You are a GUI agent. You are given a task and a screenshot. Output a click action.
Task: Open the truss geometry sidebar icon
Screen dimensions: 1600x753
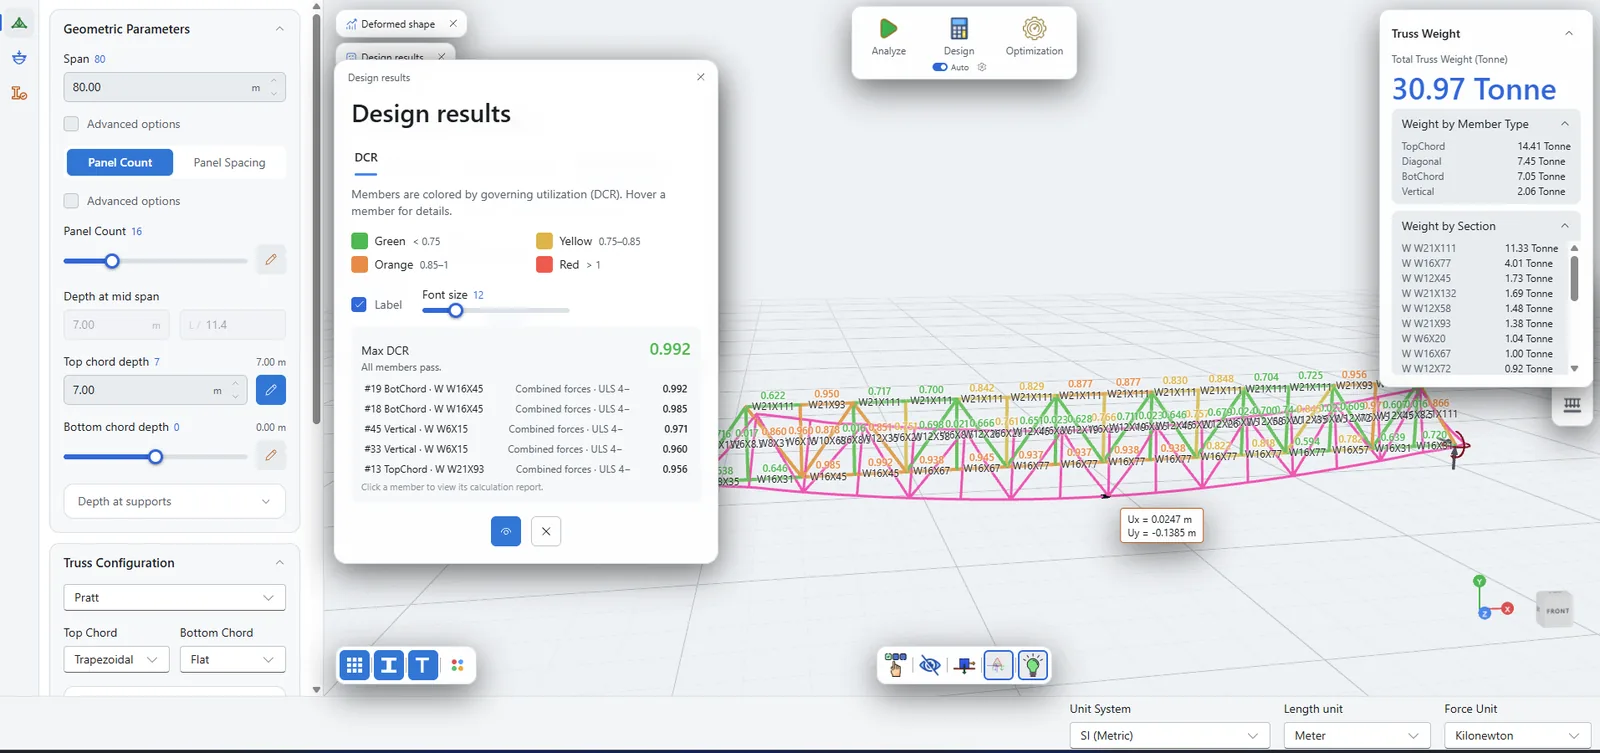19,22
